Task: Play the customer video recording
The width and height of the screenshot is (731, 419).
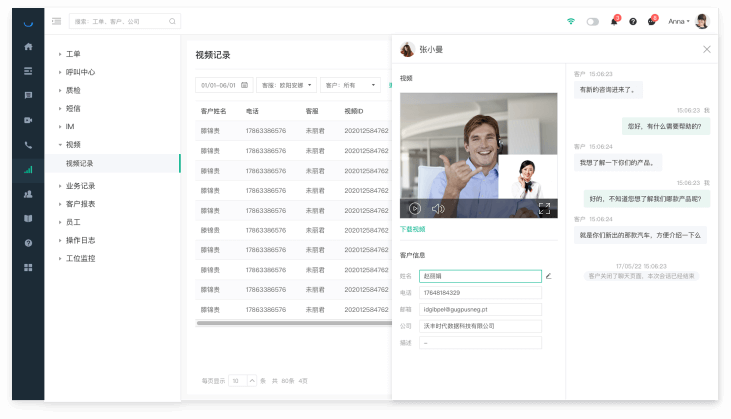Action: point(414,208)
